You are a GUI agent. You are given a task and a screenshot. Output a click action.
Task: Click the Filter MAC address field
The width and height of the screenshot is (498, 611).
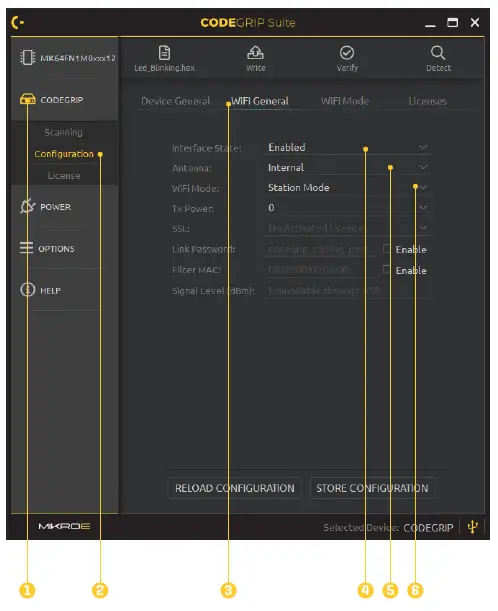point(320,270)
